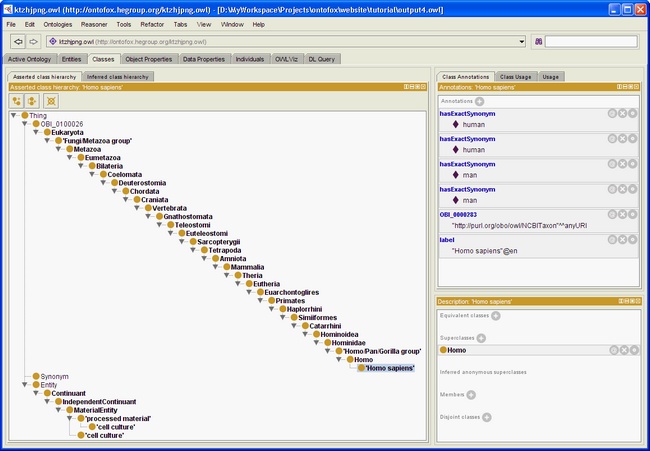The width and height of the screenshot is (650, 451).
Task: Collapse the Eukaryota tree node
Action: tap(36, 132)
